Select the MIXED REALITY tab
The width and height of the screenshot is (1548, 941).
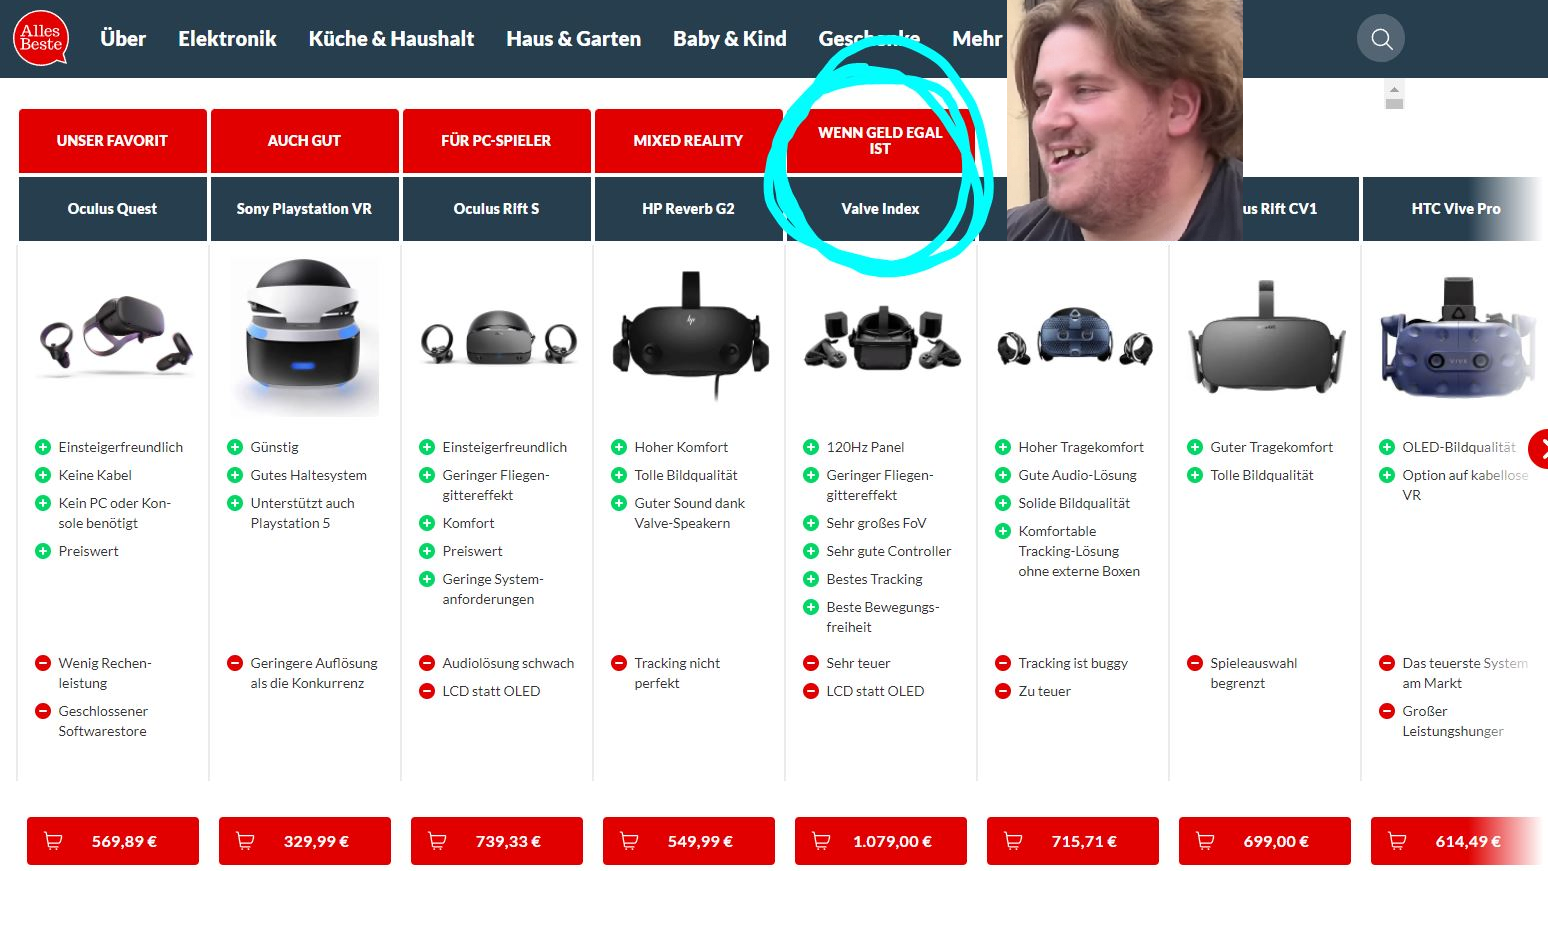tap(689, 141)
